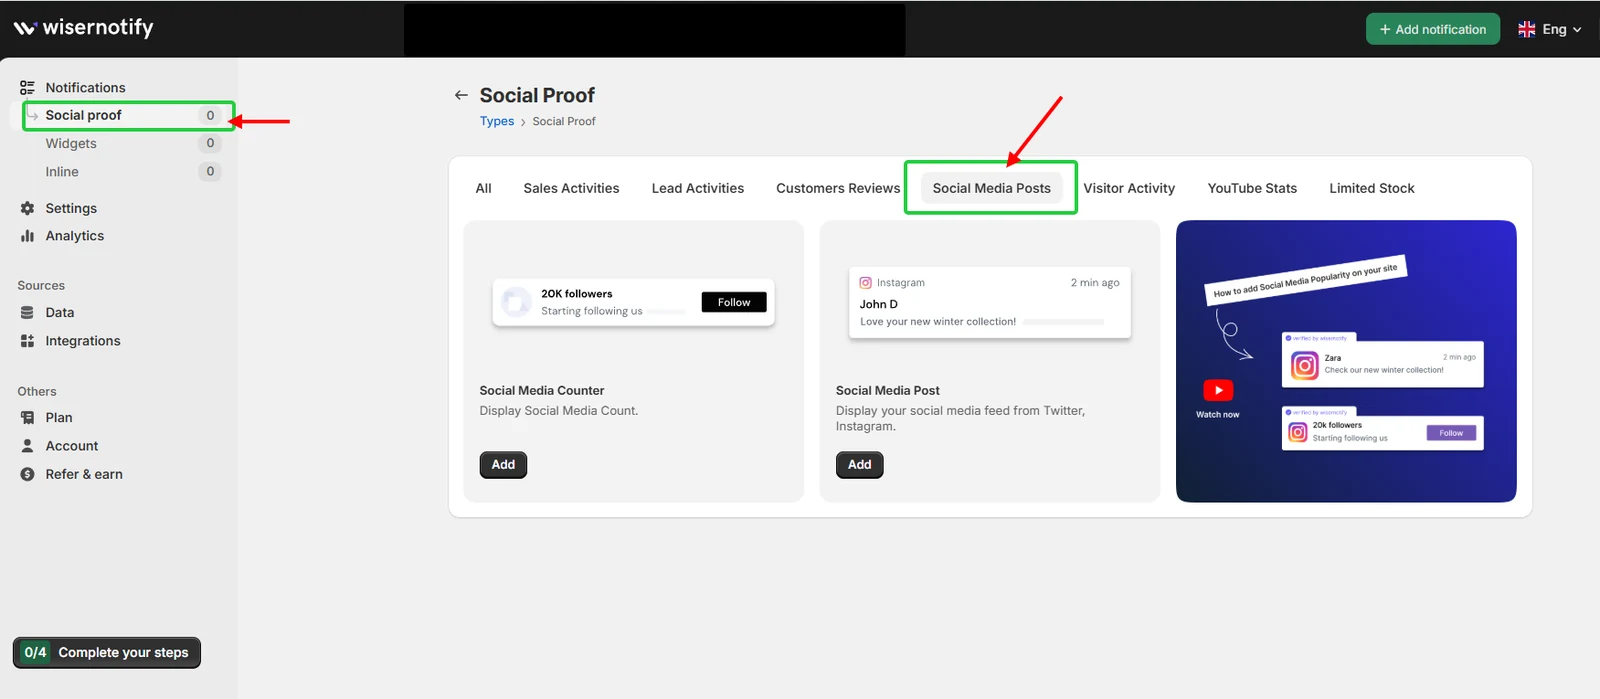Click the wisernotify logo
1600x699 pixels.
(84, 28)
